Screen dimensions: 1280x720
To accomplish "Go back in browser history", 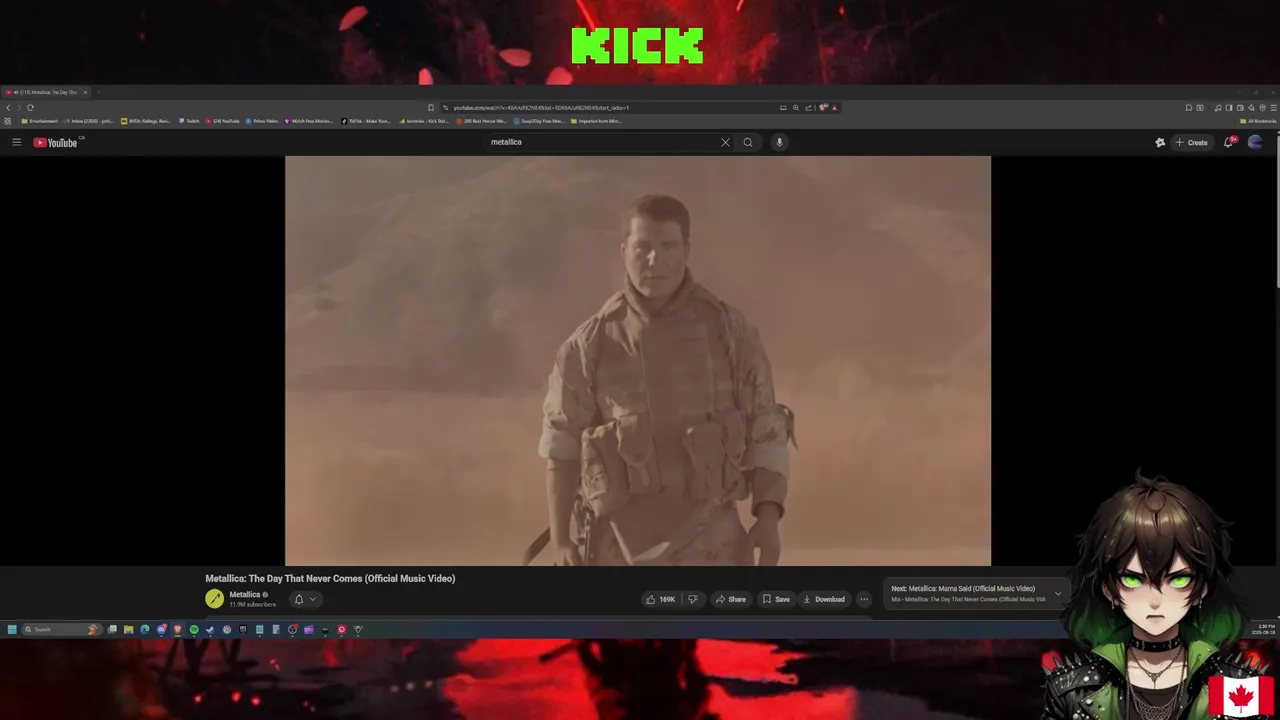I will click(x=8, y=107).
